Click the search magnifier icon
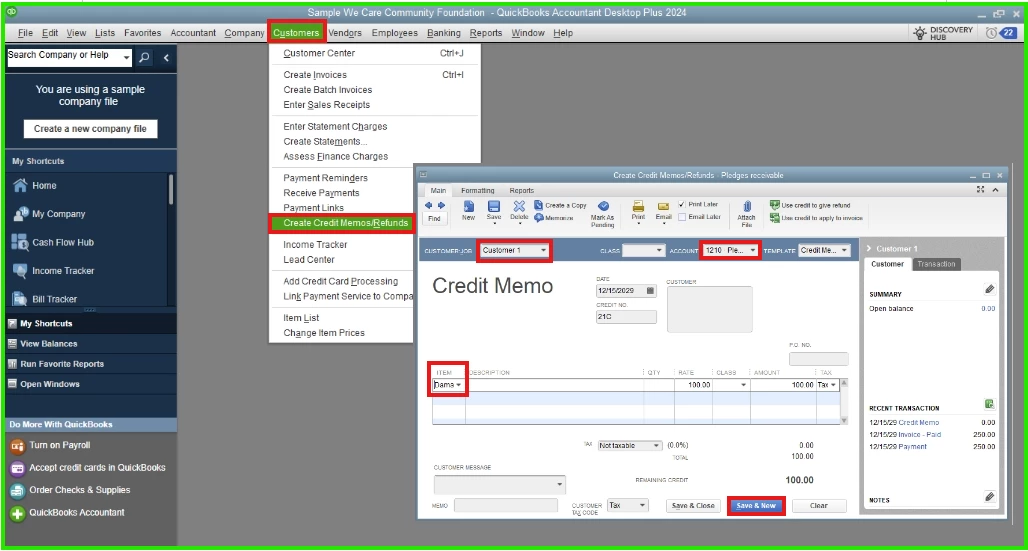The height and width of the screenshot is (551, 1028). click(144, 58)
